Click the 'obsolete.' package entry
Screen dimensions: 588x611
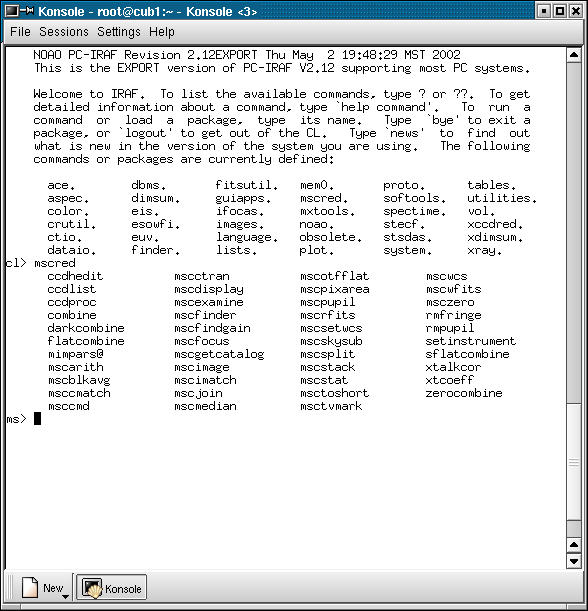point(330,237)
